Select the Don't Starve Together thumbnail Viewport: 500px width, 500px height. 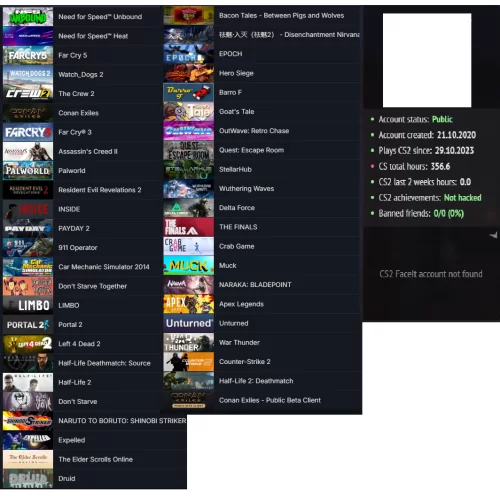[x=28, y=286]
